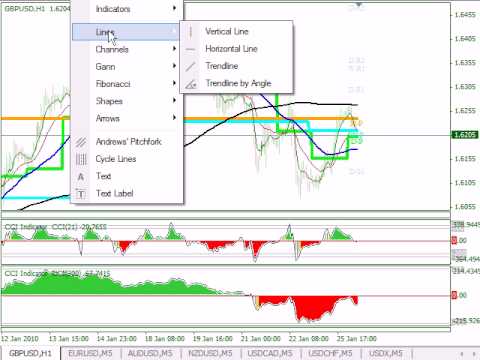Click the 25 Jan 17:00 time label
The height and width of the screenshot is (360, 480).
[x=357, y=339]
